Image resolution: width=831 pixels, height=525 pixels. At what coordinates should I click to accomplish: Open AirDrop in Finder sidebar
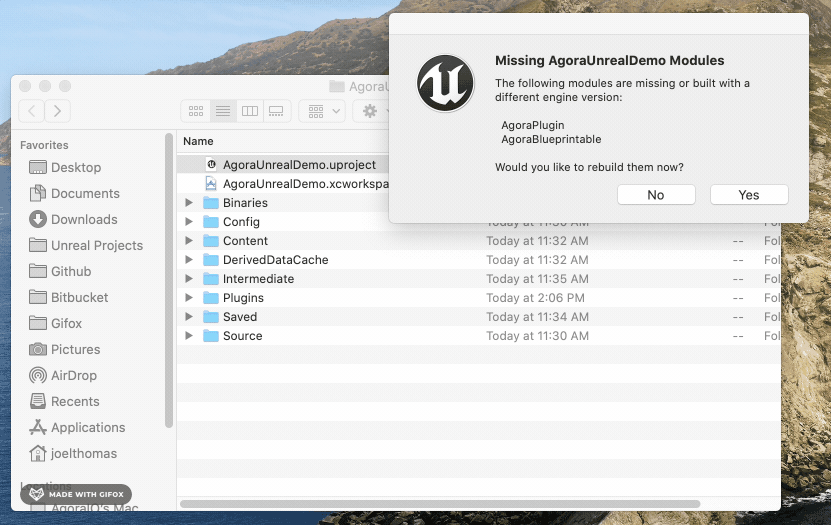click(x=63, y=375)
